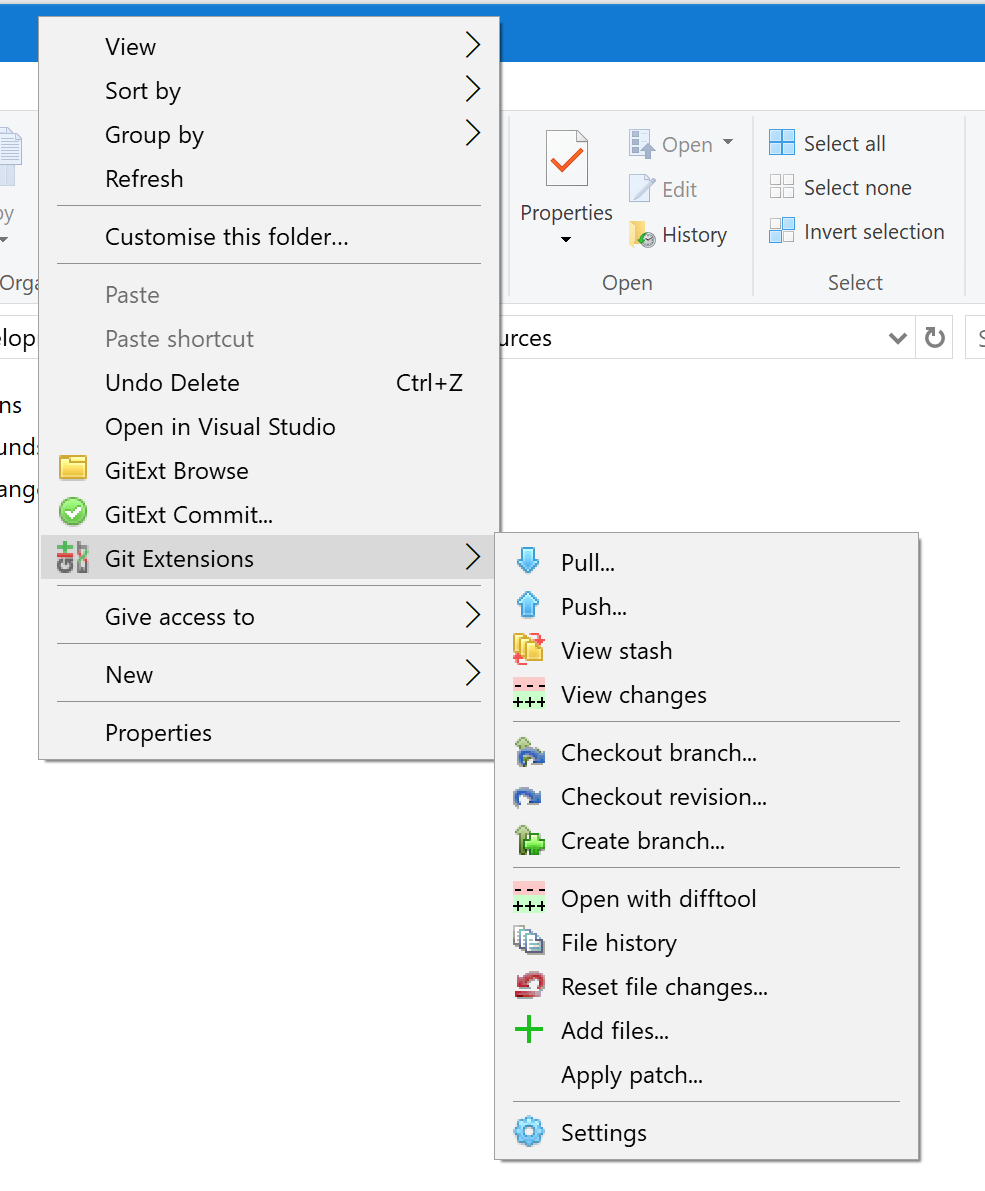985x1191 pixels.
Task: Open the View submenu chevron
Action: tap(471, 45)
